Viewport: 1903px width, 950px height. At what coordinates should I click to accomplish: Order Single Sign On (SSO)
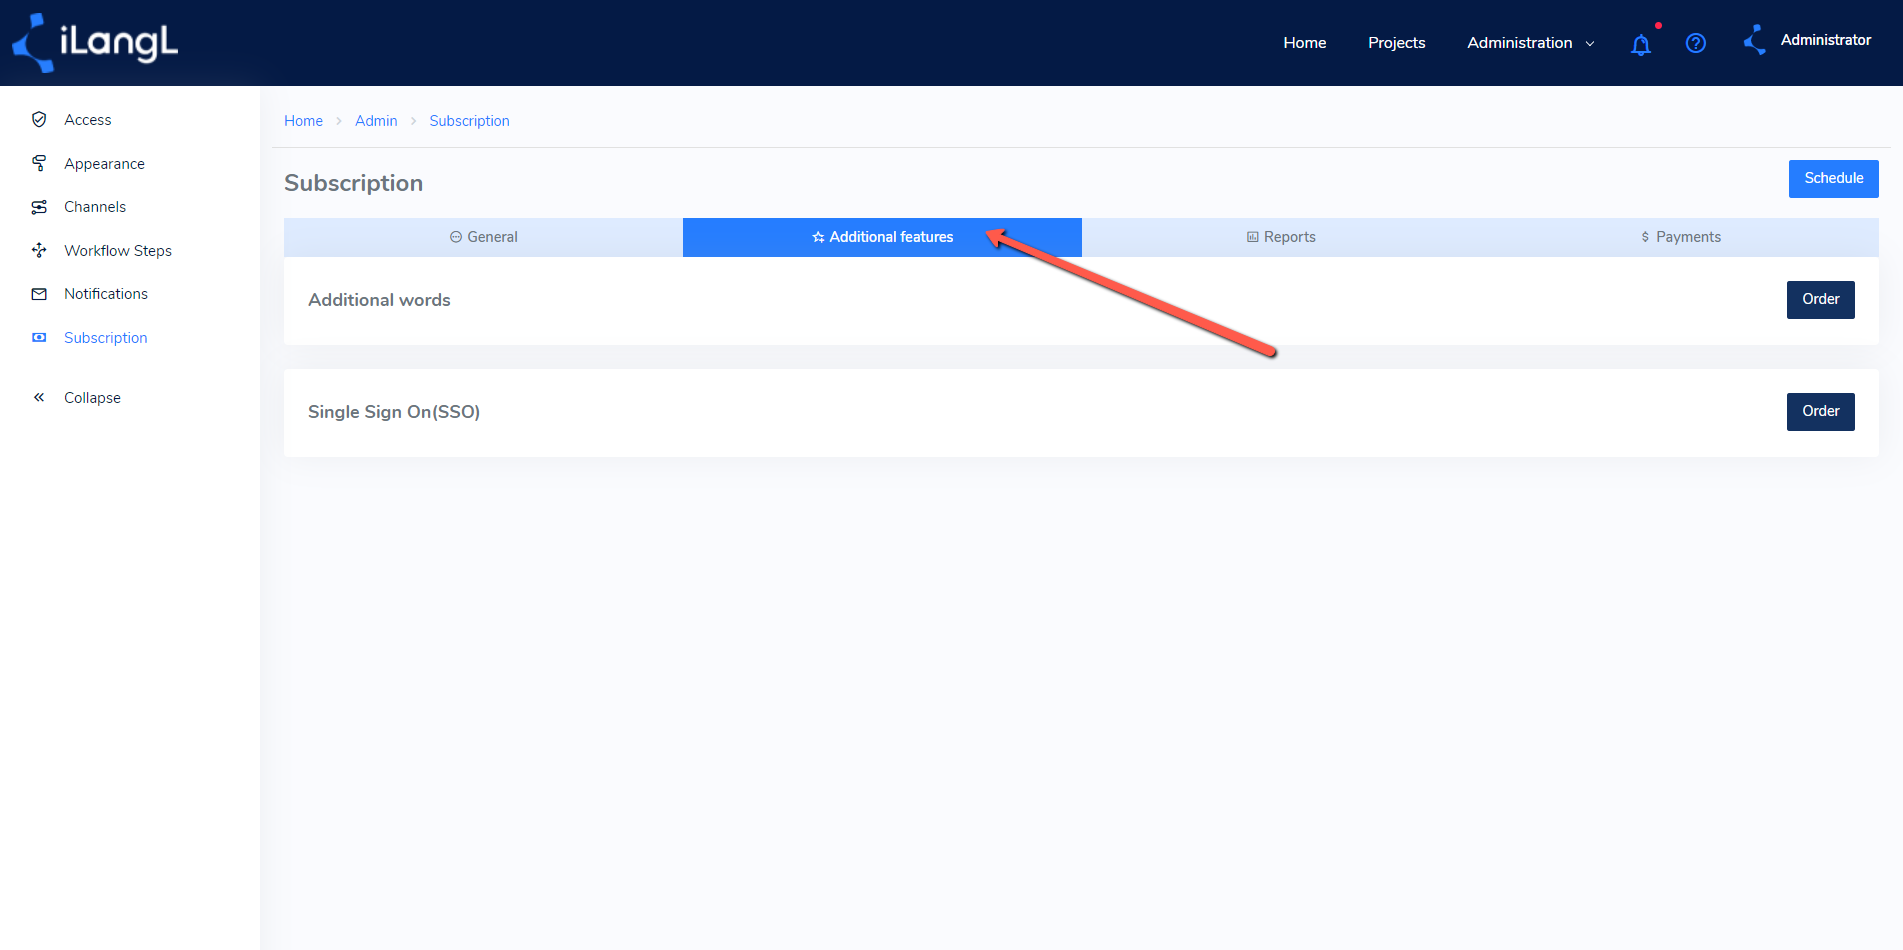click(1820, 412)
